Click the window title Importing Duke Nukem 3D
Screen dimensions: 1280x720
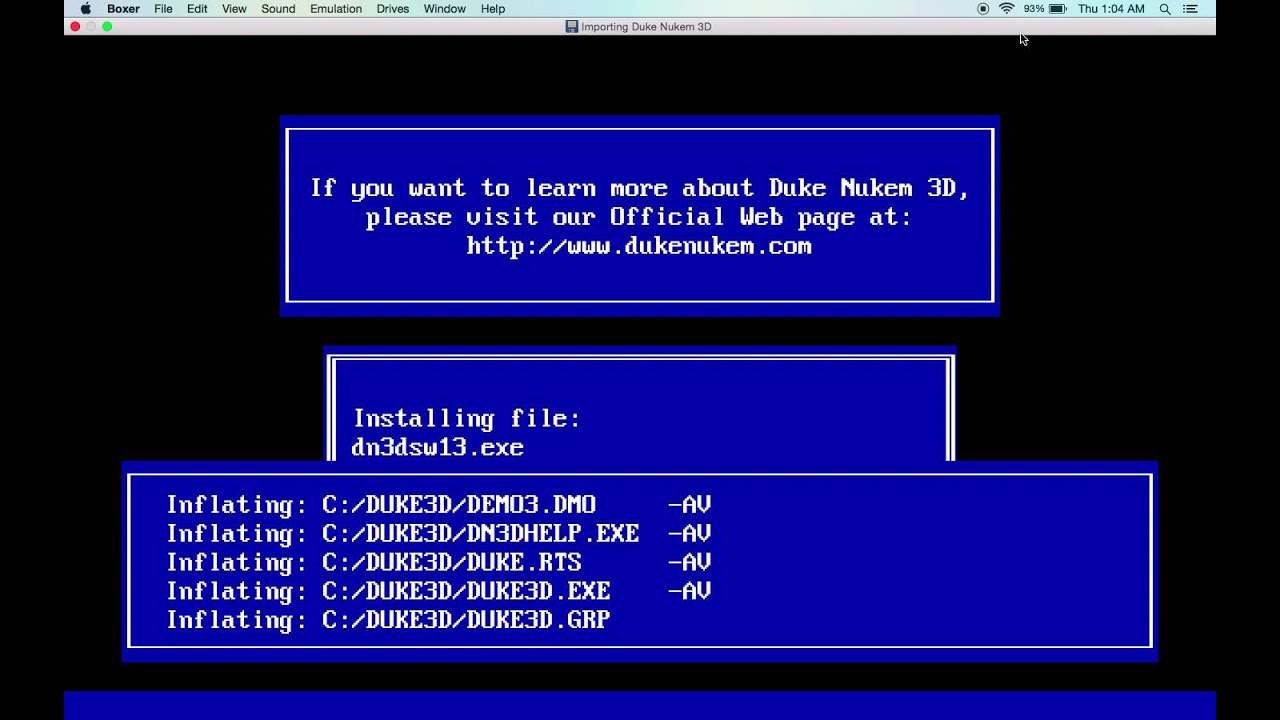pos(646,27)
